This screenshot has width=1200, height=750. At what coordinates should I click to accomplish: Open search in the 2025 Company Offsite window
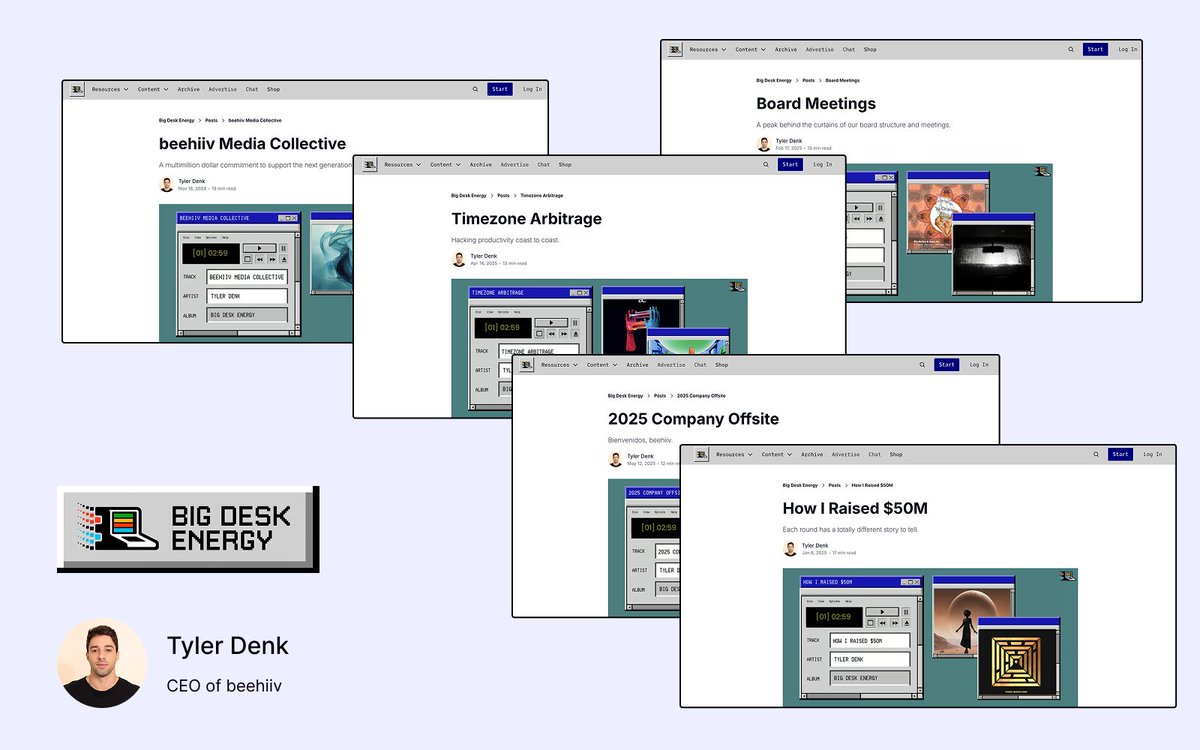point(922,365)
